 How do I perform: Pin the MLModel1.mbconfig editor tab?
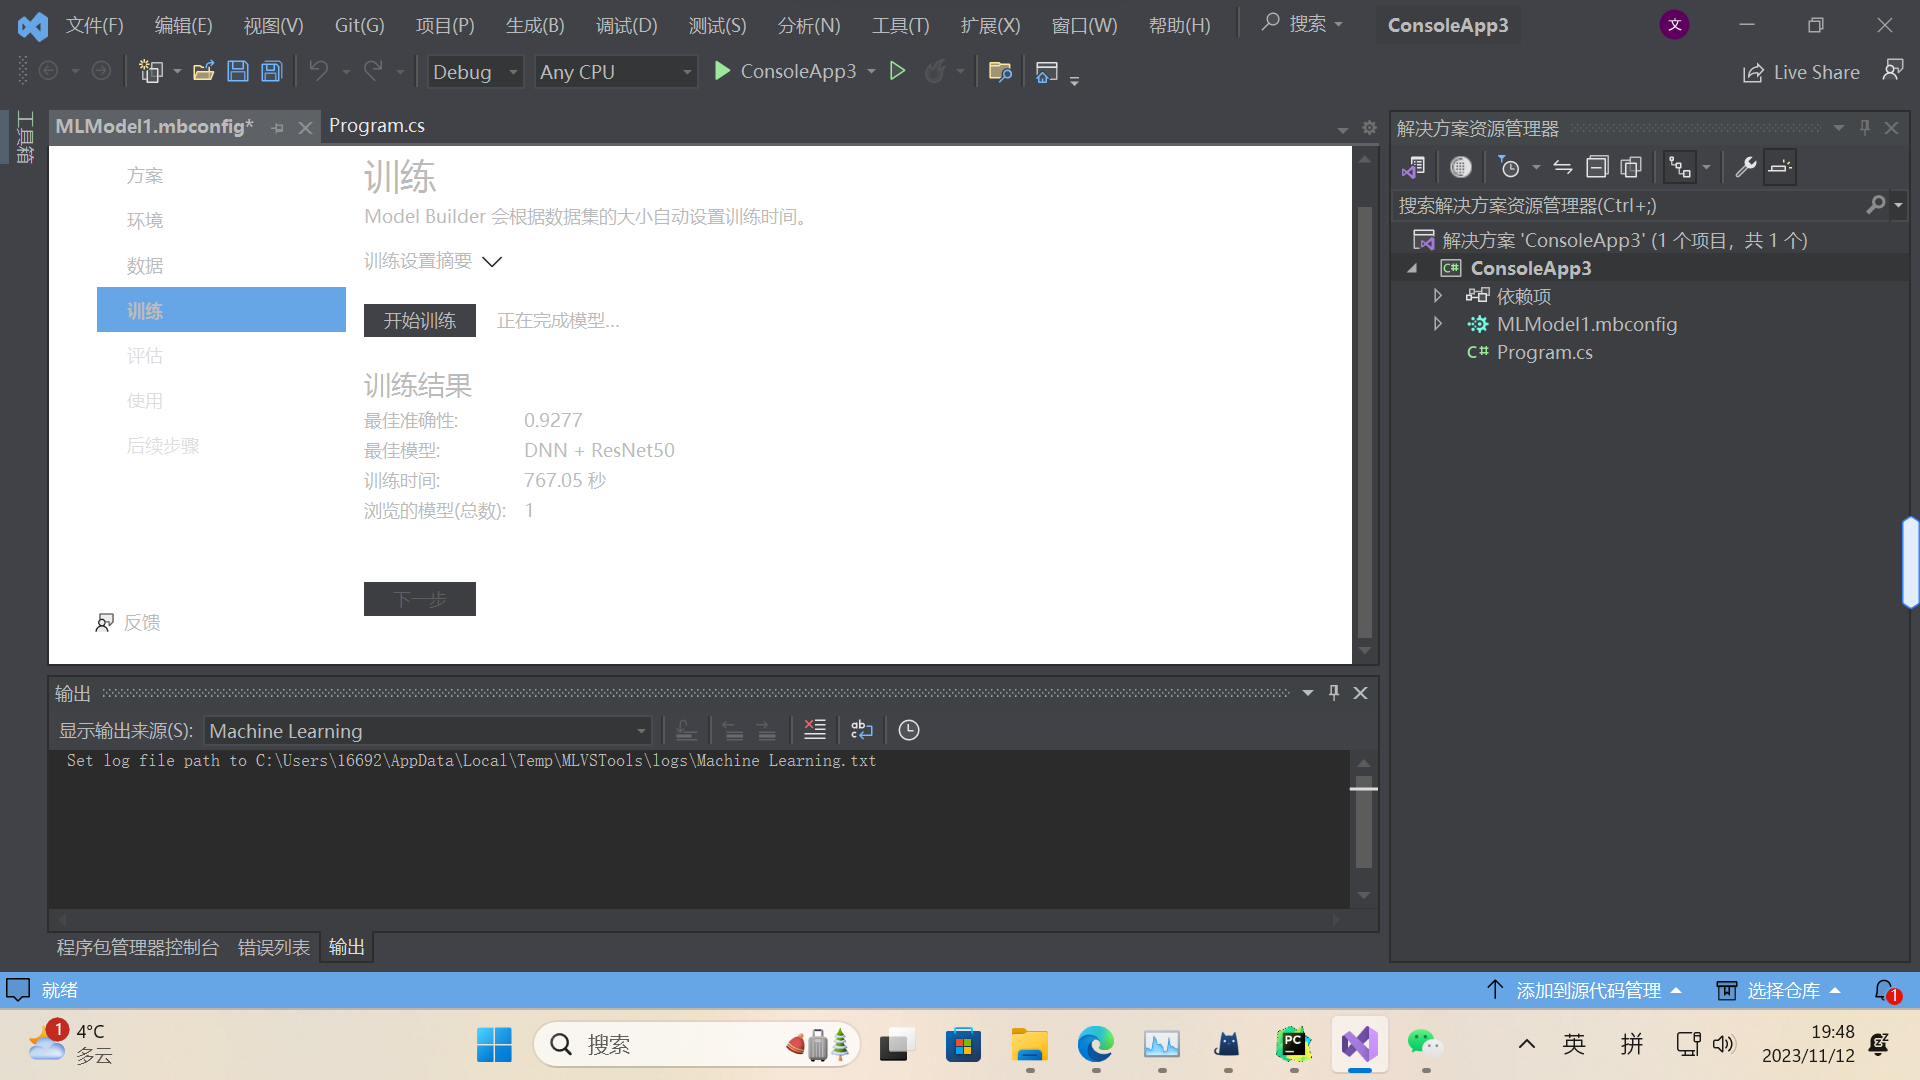pyautogui.click(x=277, y=127)
